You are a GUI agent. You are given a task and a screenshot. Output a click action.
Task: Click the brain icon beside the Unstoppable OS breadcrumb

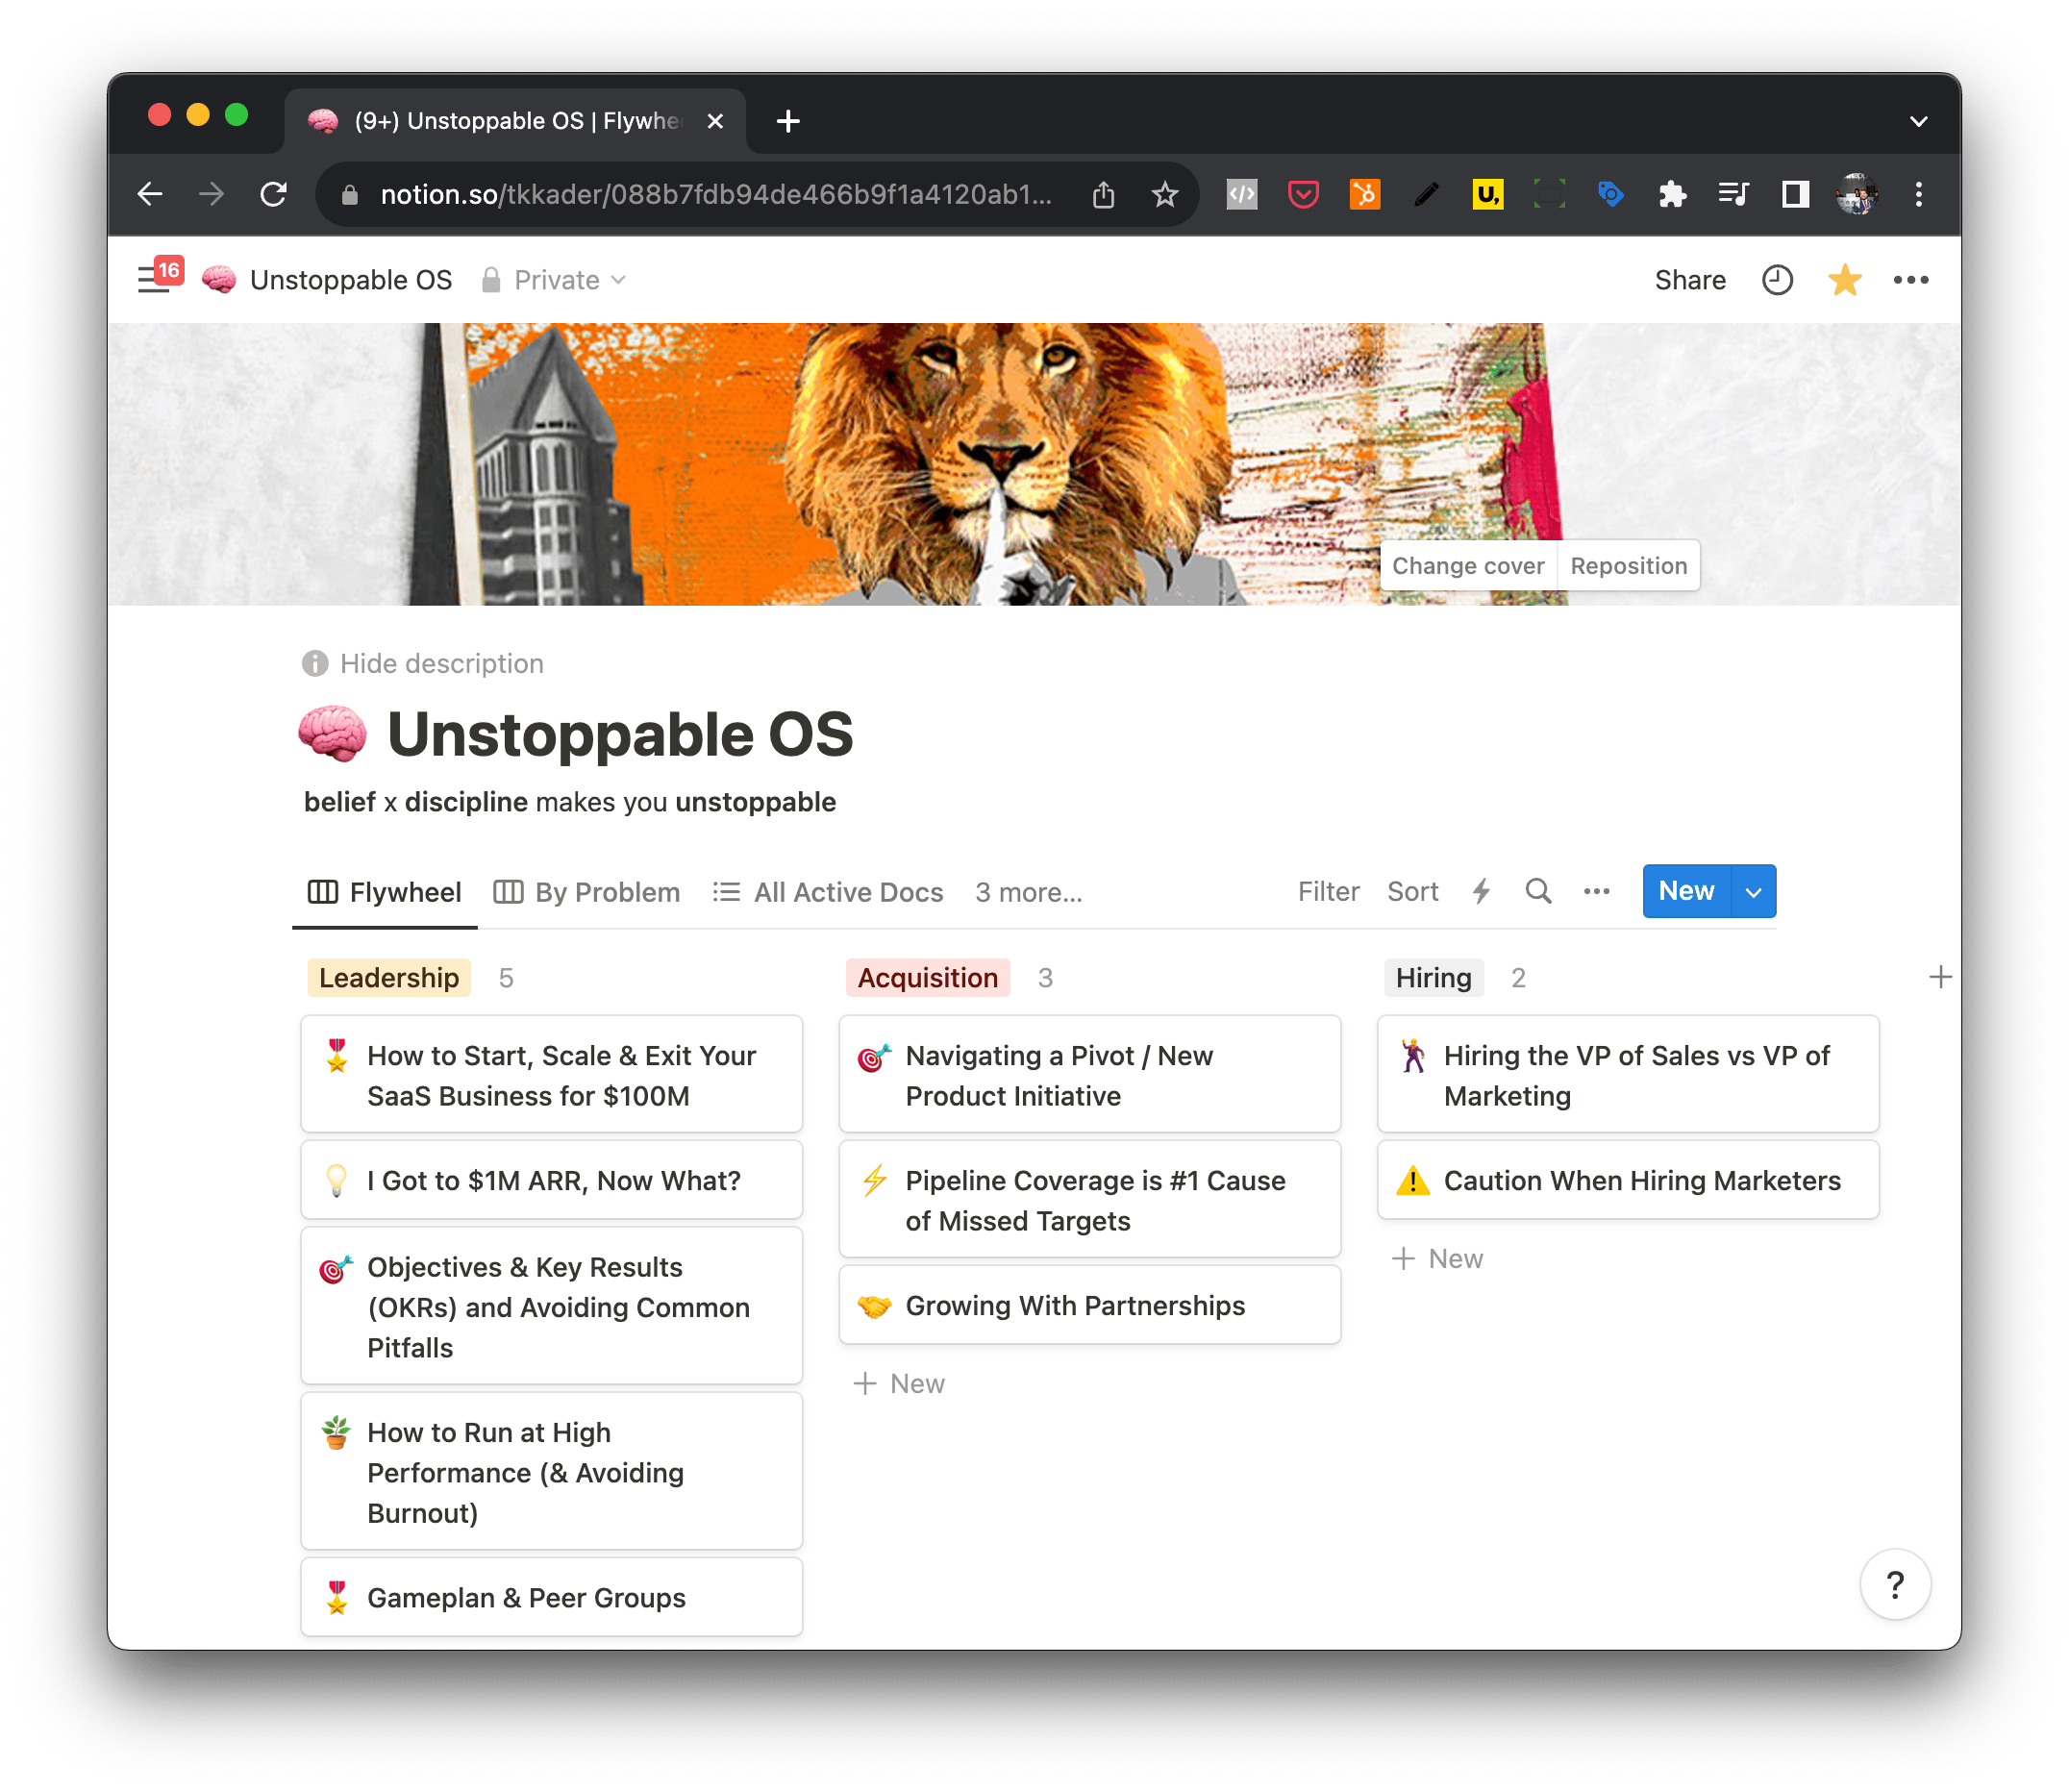coord(219,280)
